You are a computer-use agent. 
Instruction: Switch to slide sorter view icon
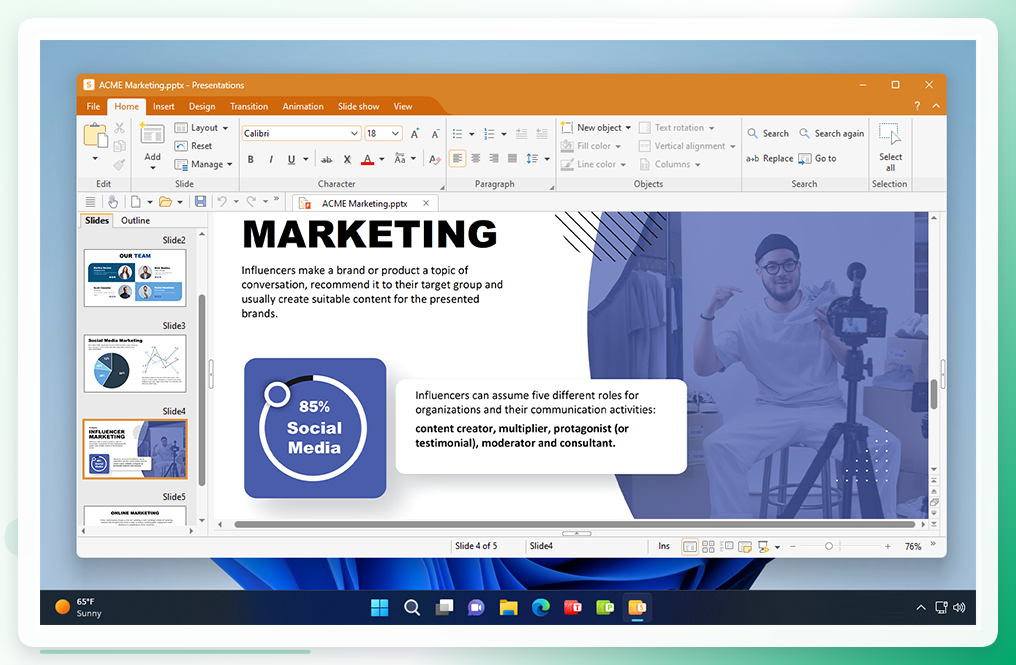tap(708, 546)
